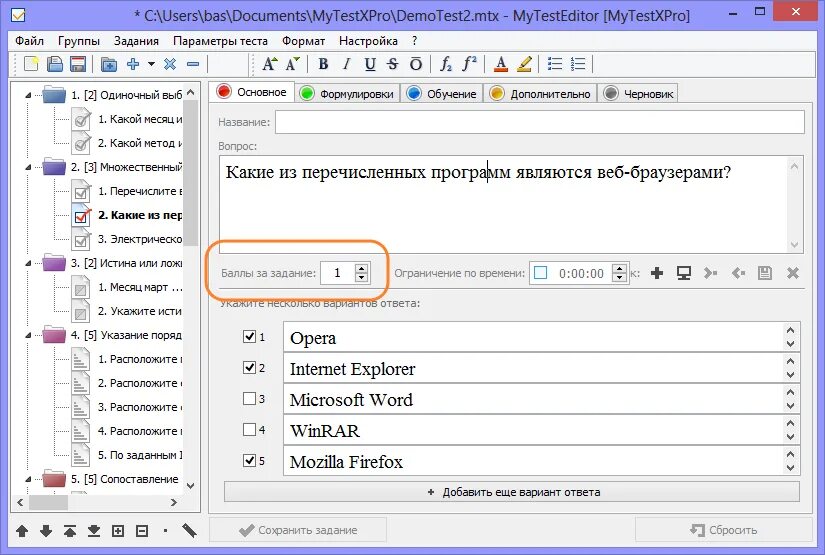Viewport: 825px width, 555px height.
Task: Click the Сбросить button
Action: (x=723, y=530)
